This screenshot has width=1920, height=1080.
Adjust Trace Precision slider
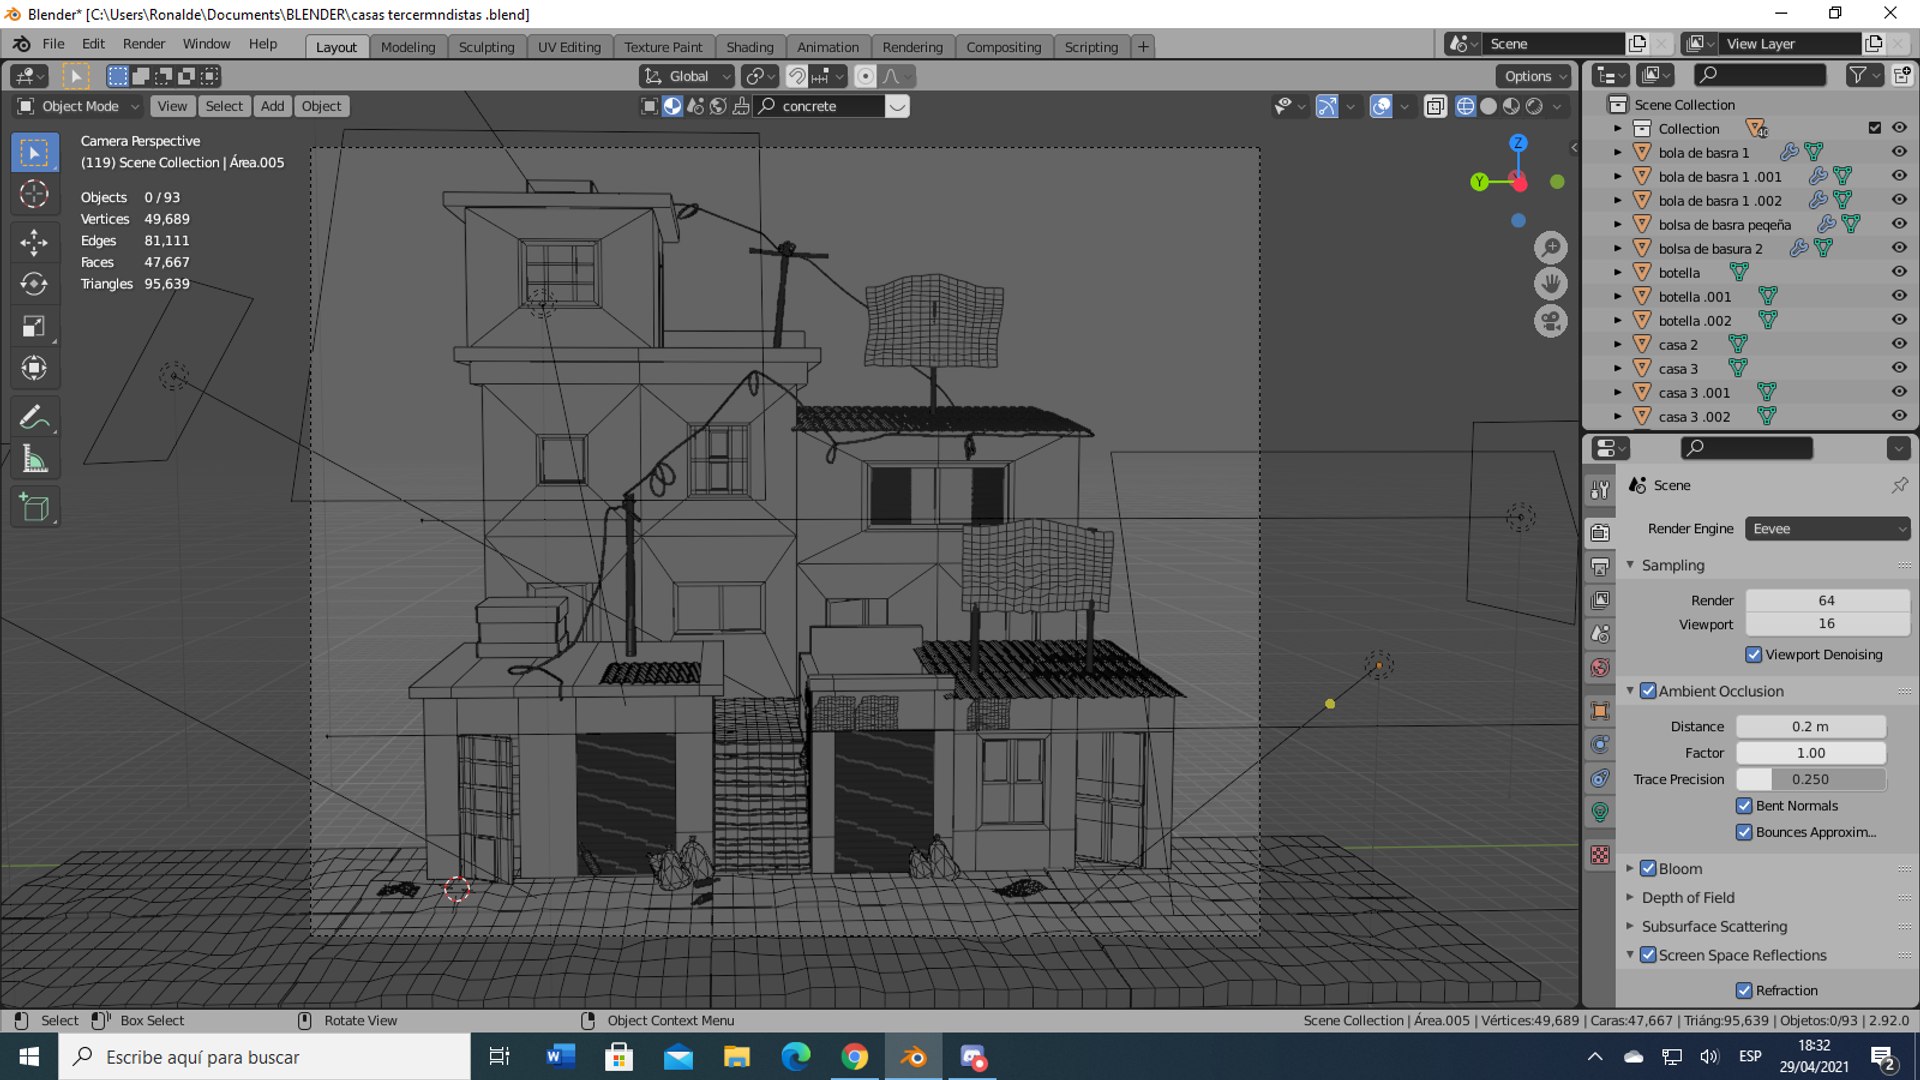click(1810, 779)
